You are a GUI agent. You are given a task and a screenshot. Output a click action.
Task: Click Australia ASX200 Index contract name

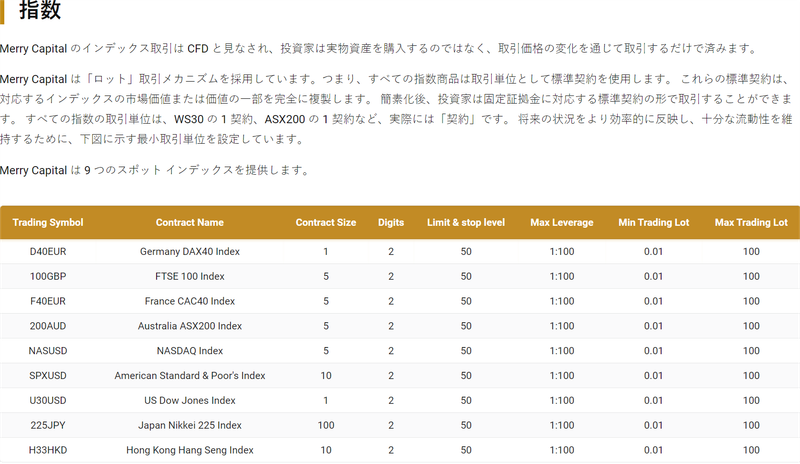click(190, 326)
